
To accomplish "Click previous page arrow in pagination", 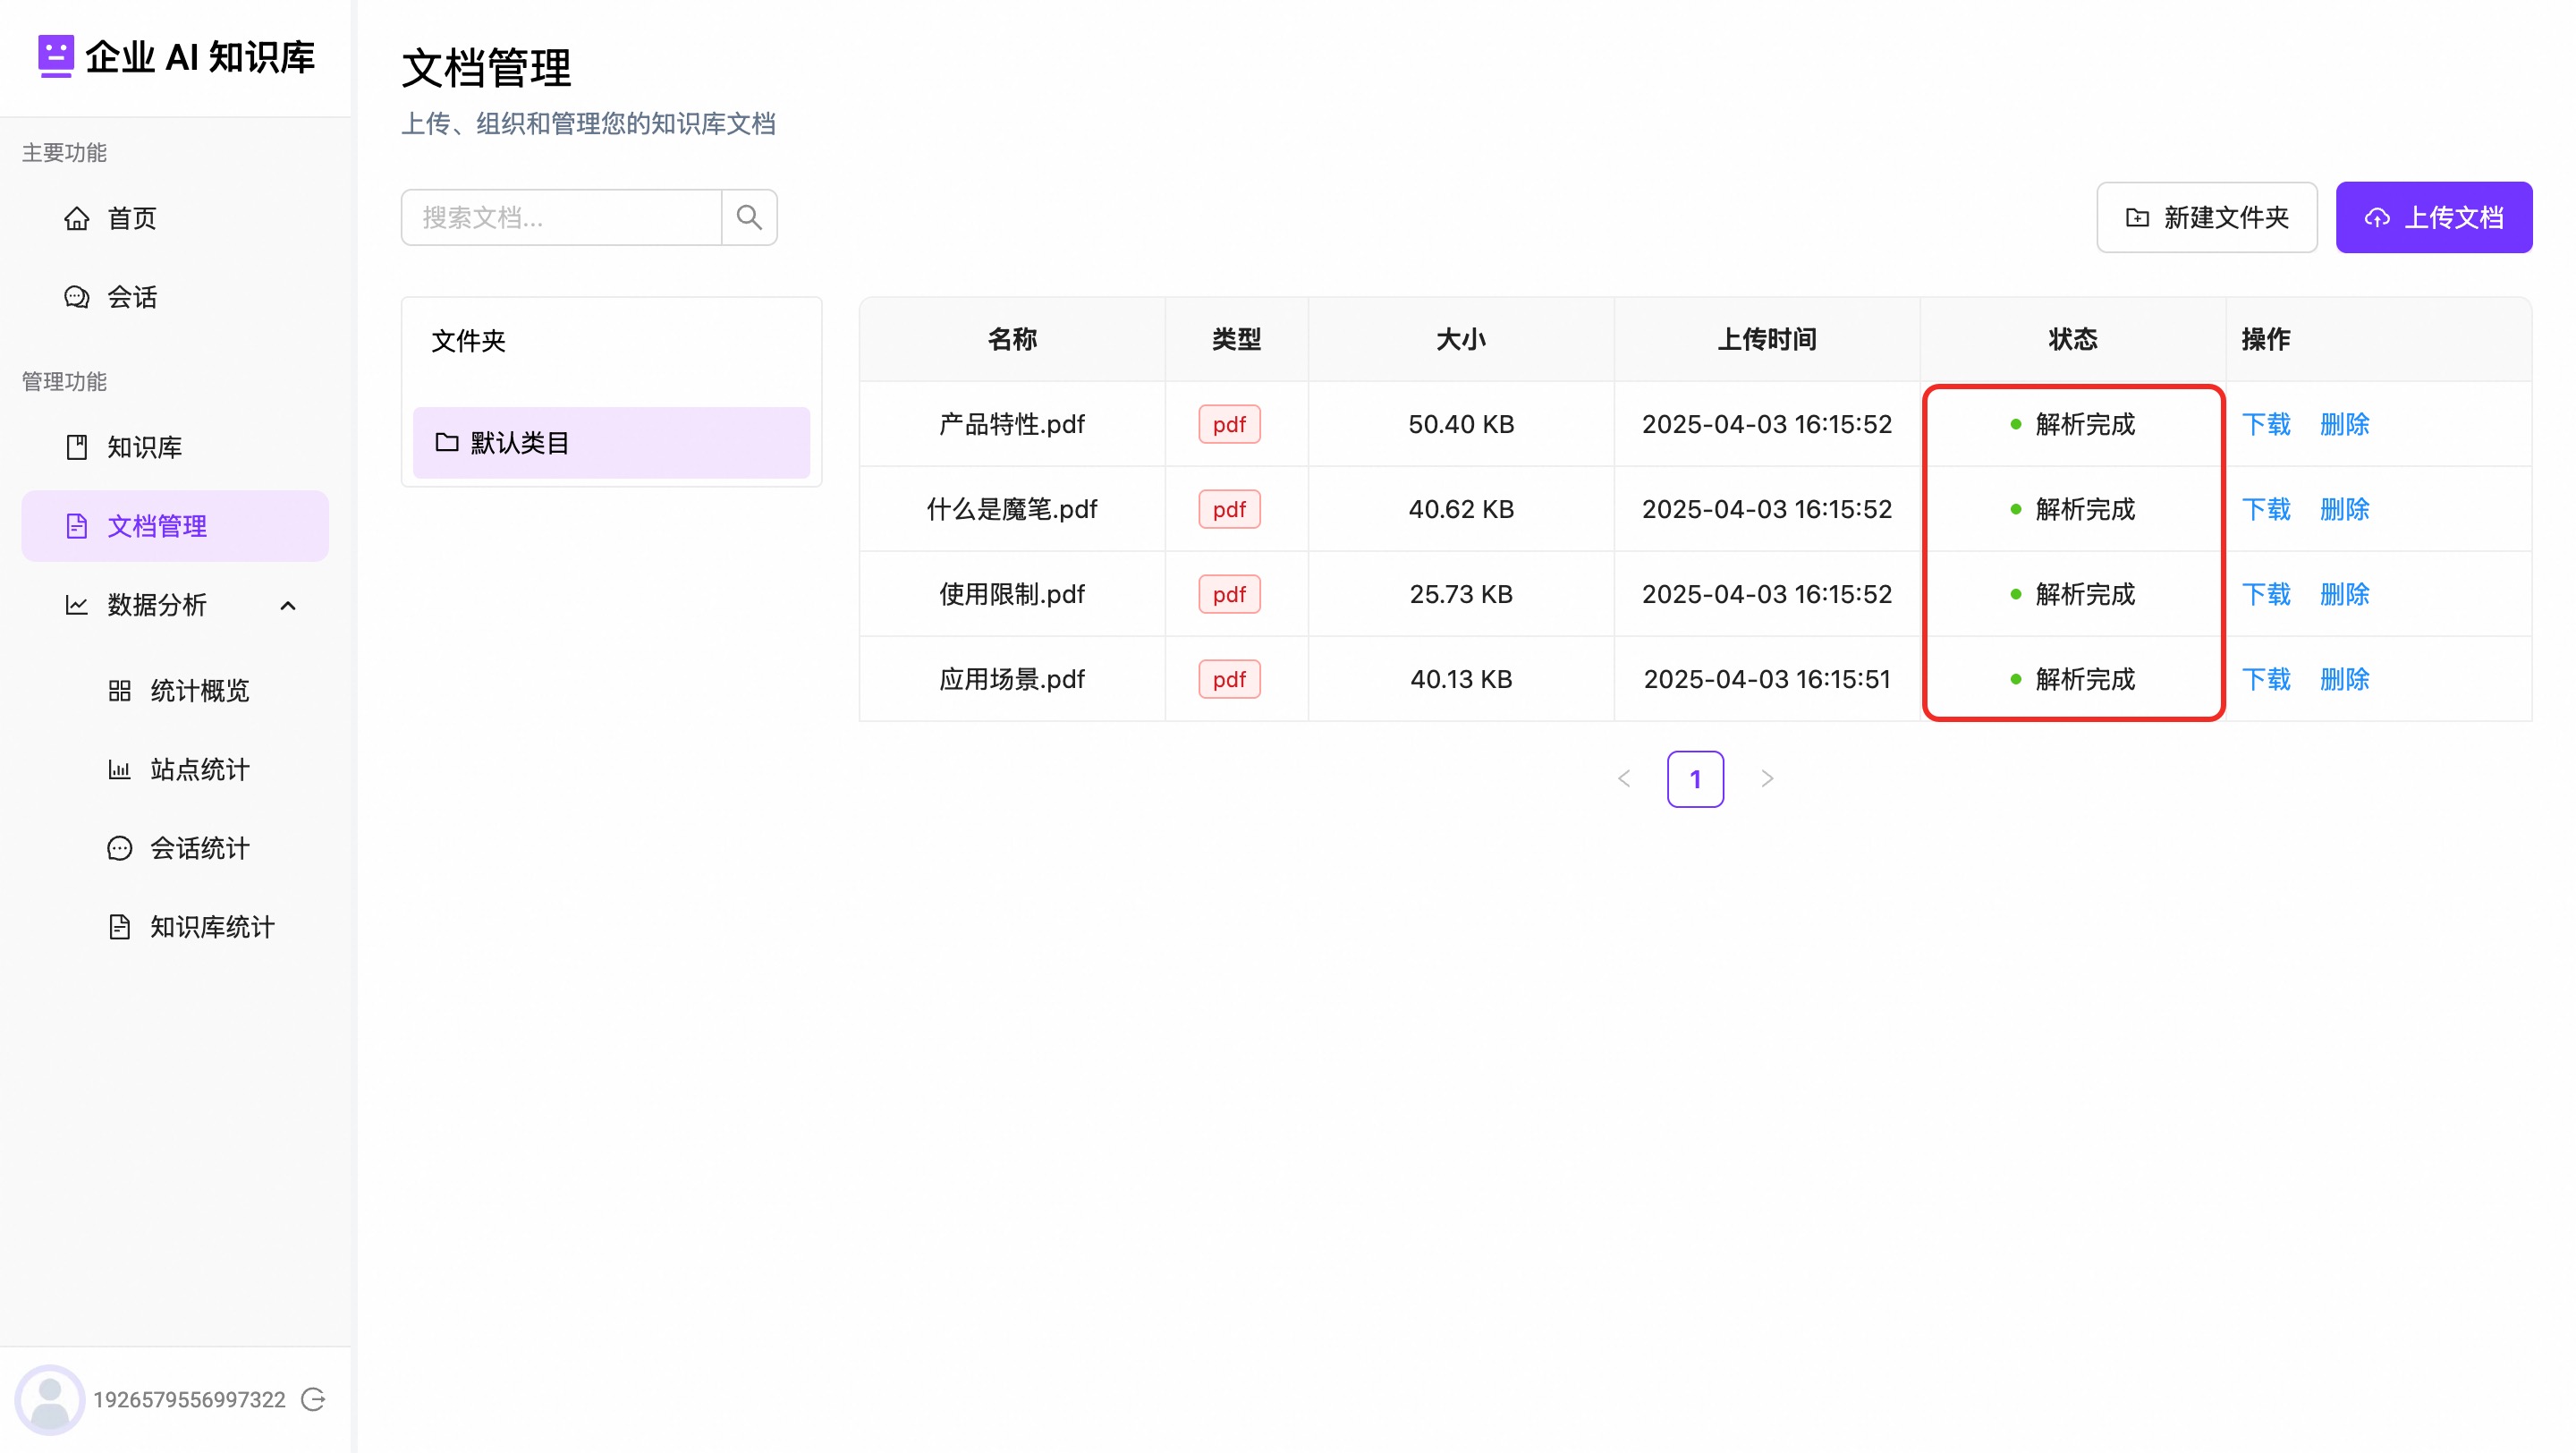I will [1624, 778].
